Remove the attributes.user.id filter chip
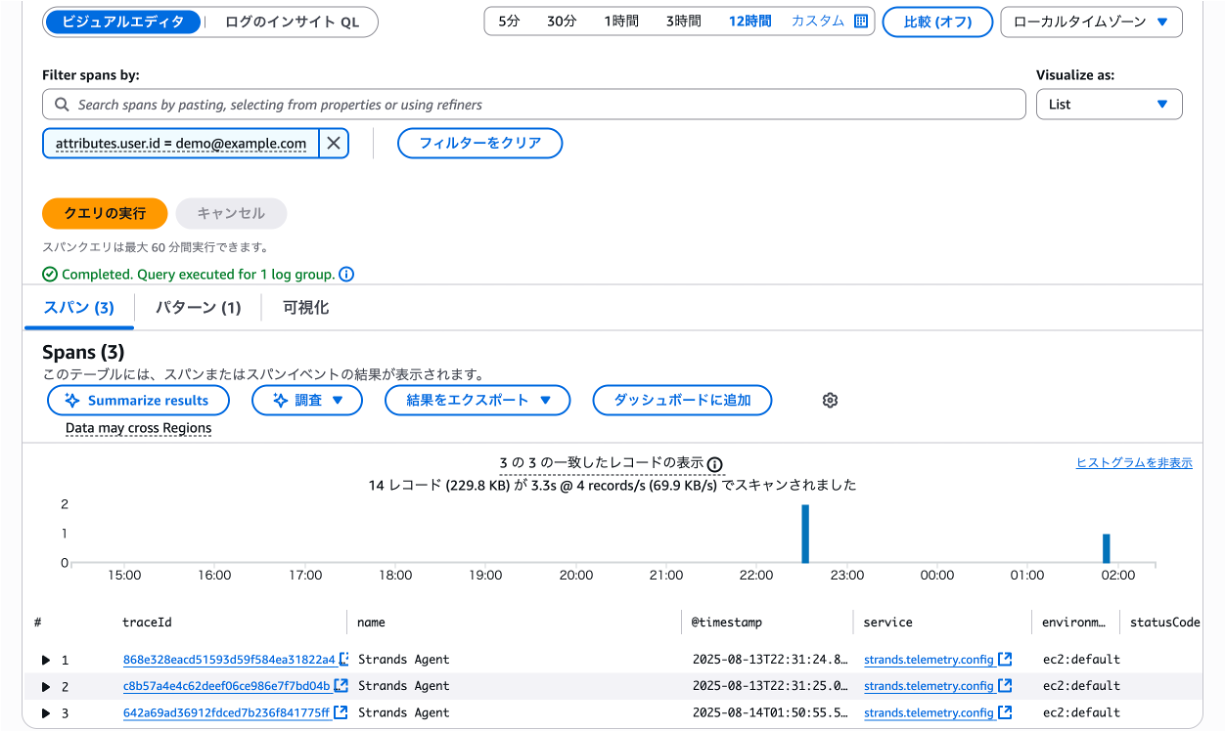Viewport: 1226px width, 732px height. click(x=334, y=144)
